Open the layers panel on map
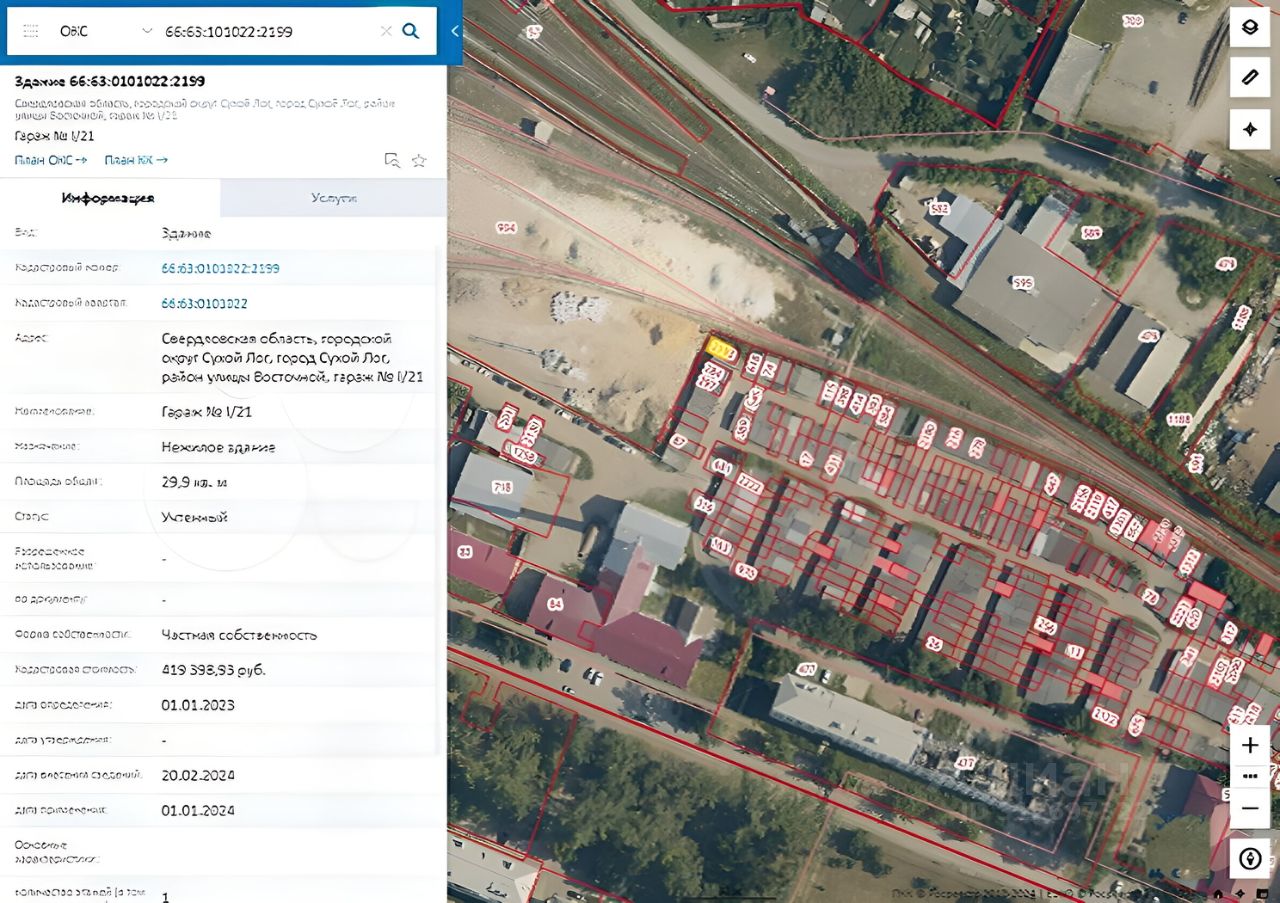Image resolution: width=1280 pixels, height=903 pixels. [x=1249, y=27]
